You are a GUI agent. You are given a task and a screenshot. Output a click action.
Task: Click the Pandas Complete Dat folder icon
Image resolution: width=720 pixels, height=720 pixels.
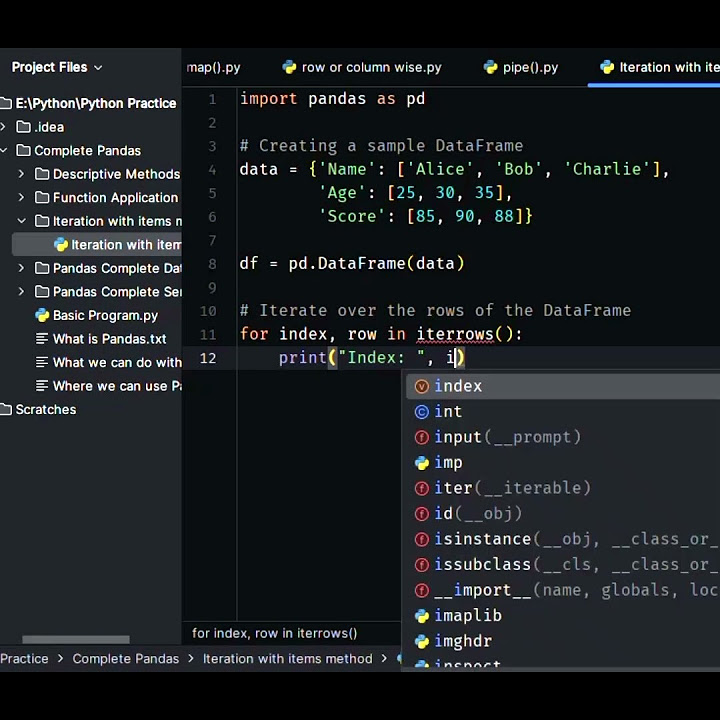42,268
